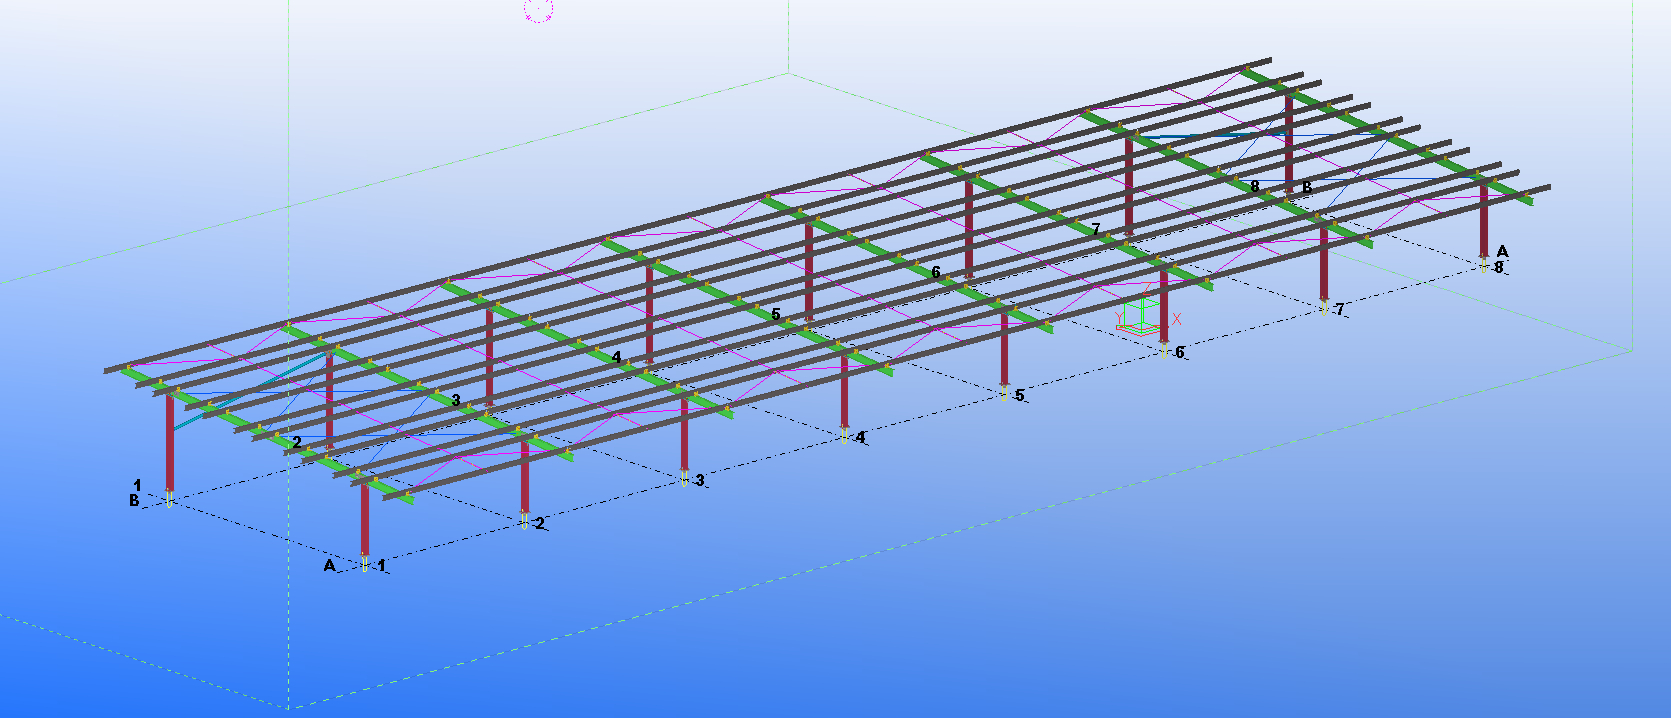This screenshot has width=1671, height=718.
Task: Click the support symbol at ground label 7
Action: coord(1324,308)
